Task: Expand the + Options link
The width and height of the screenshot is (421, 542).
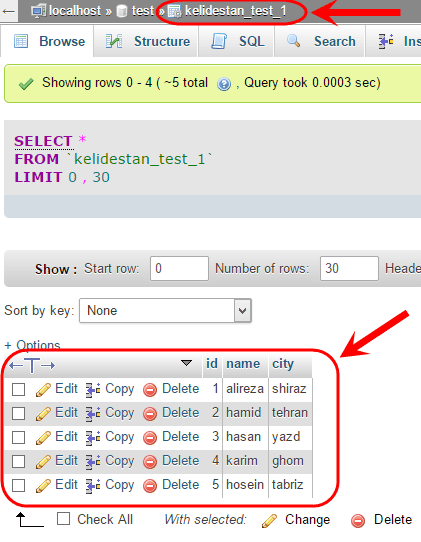Action: point(32,345)
